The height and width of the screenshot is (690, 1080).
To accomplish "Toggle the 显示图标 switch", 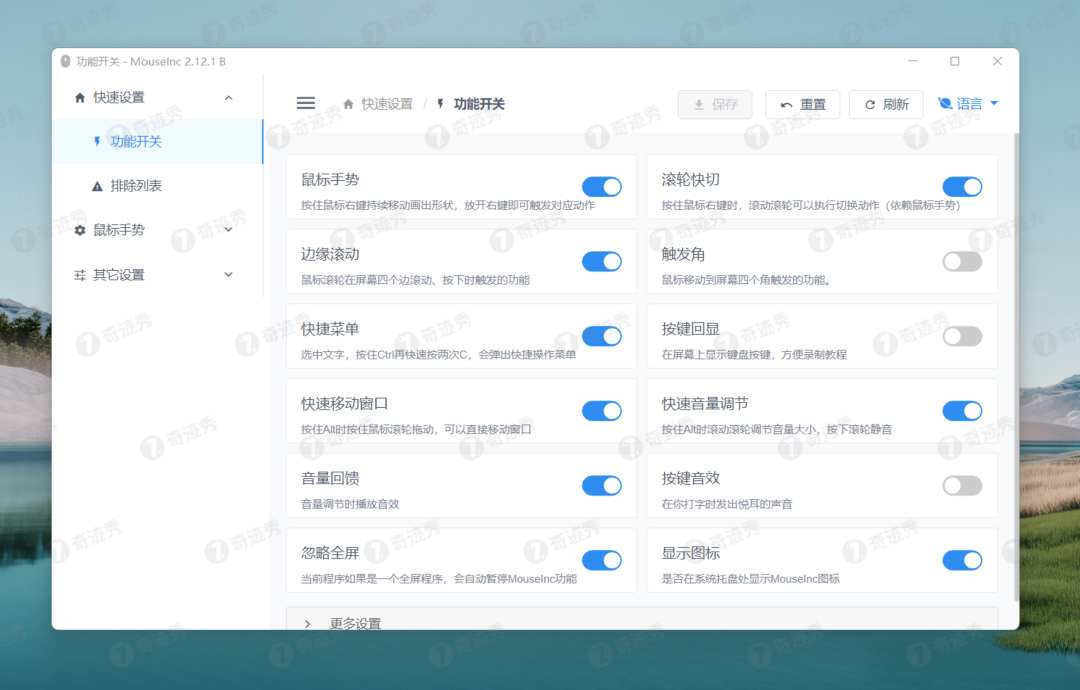I will click(x=962, y=561).
